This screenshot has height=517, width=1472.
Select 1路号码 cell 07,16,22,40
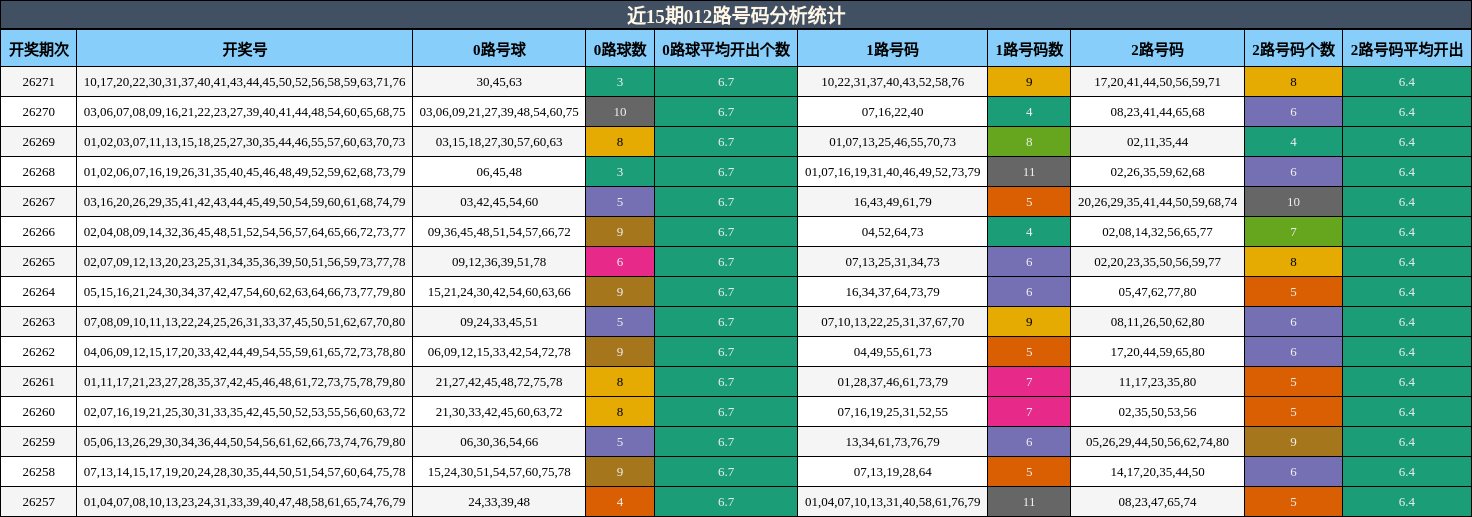893,112
